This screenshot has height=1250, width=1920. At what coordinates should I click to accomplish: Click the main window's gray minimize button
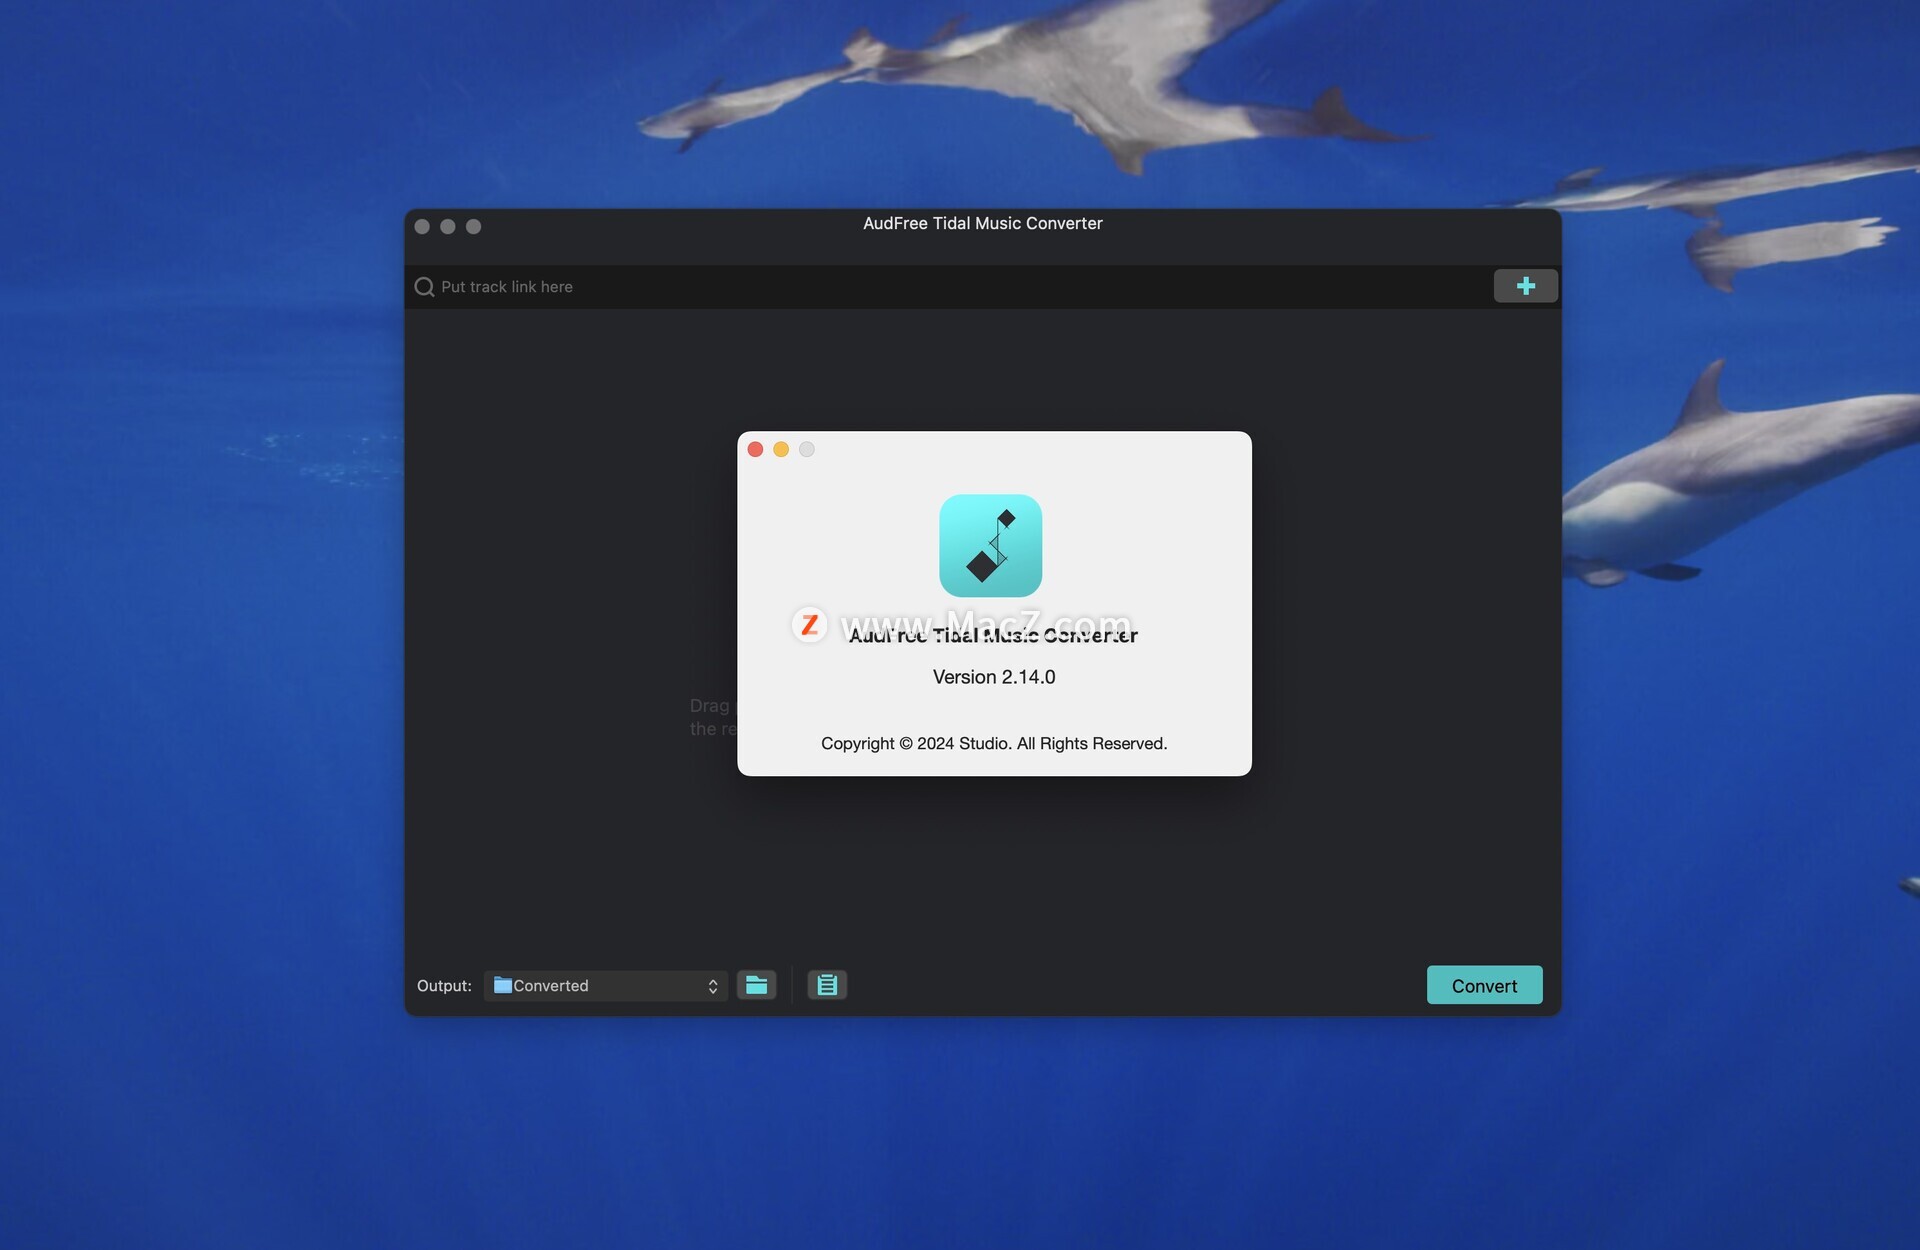click(448, 227)
